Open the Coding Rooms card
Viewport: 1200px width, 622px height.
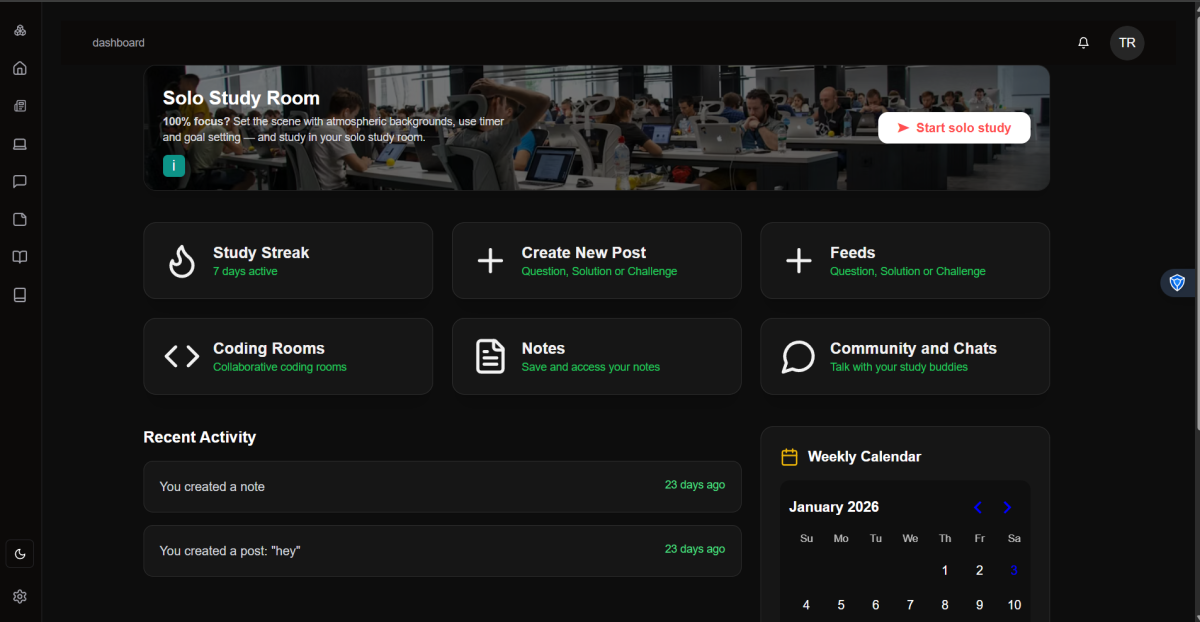point(288,357)
